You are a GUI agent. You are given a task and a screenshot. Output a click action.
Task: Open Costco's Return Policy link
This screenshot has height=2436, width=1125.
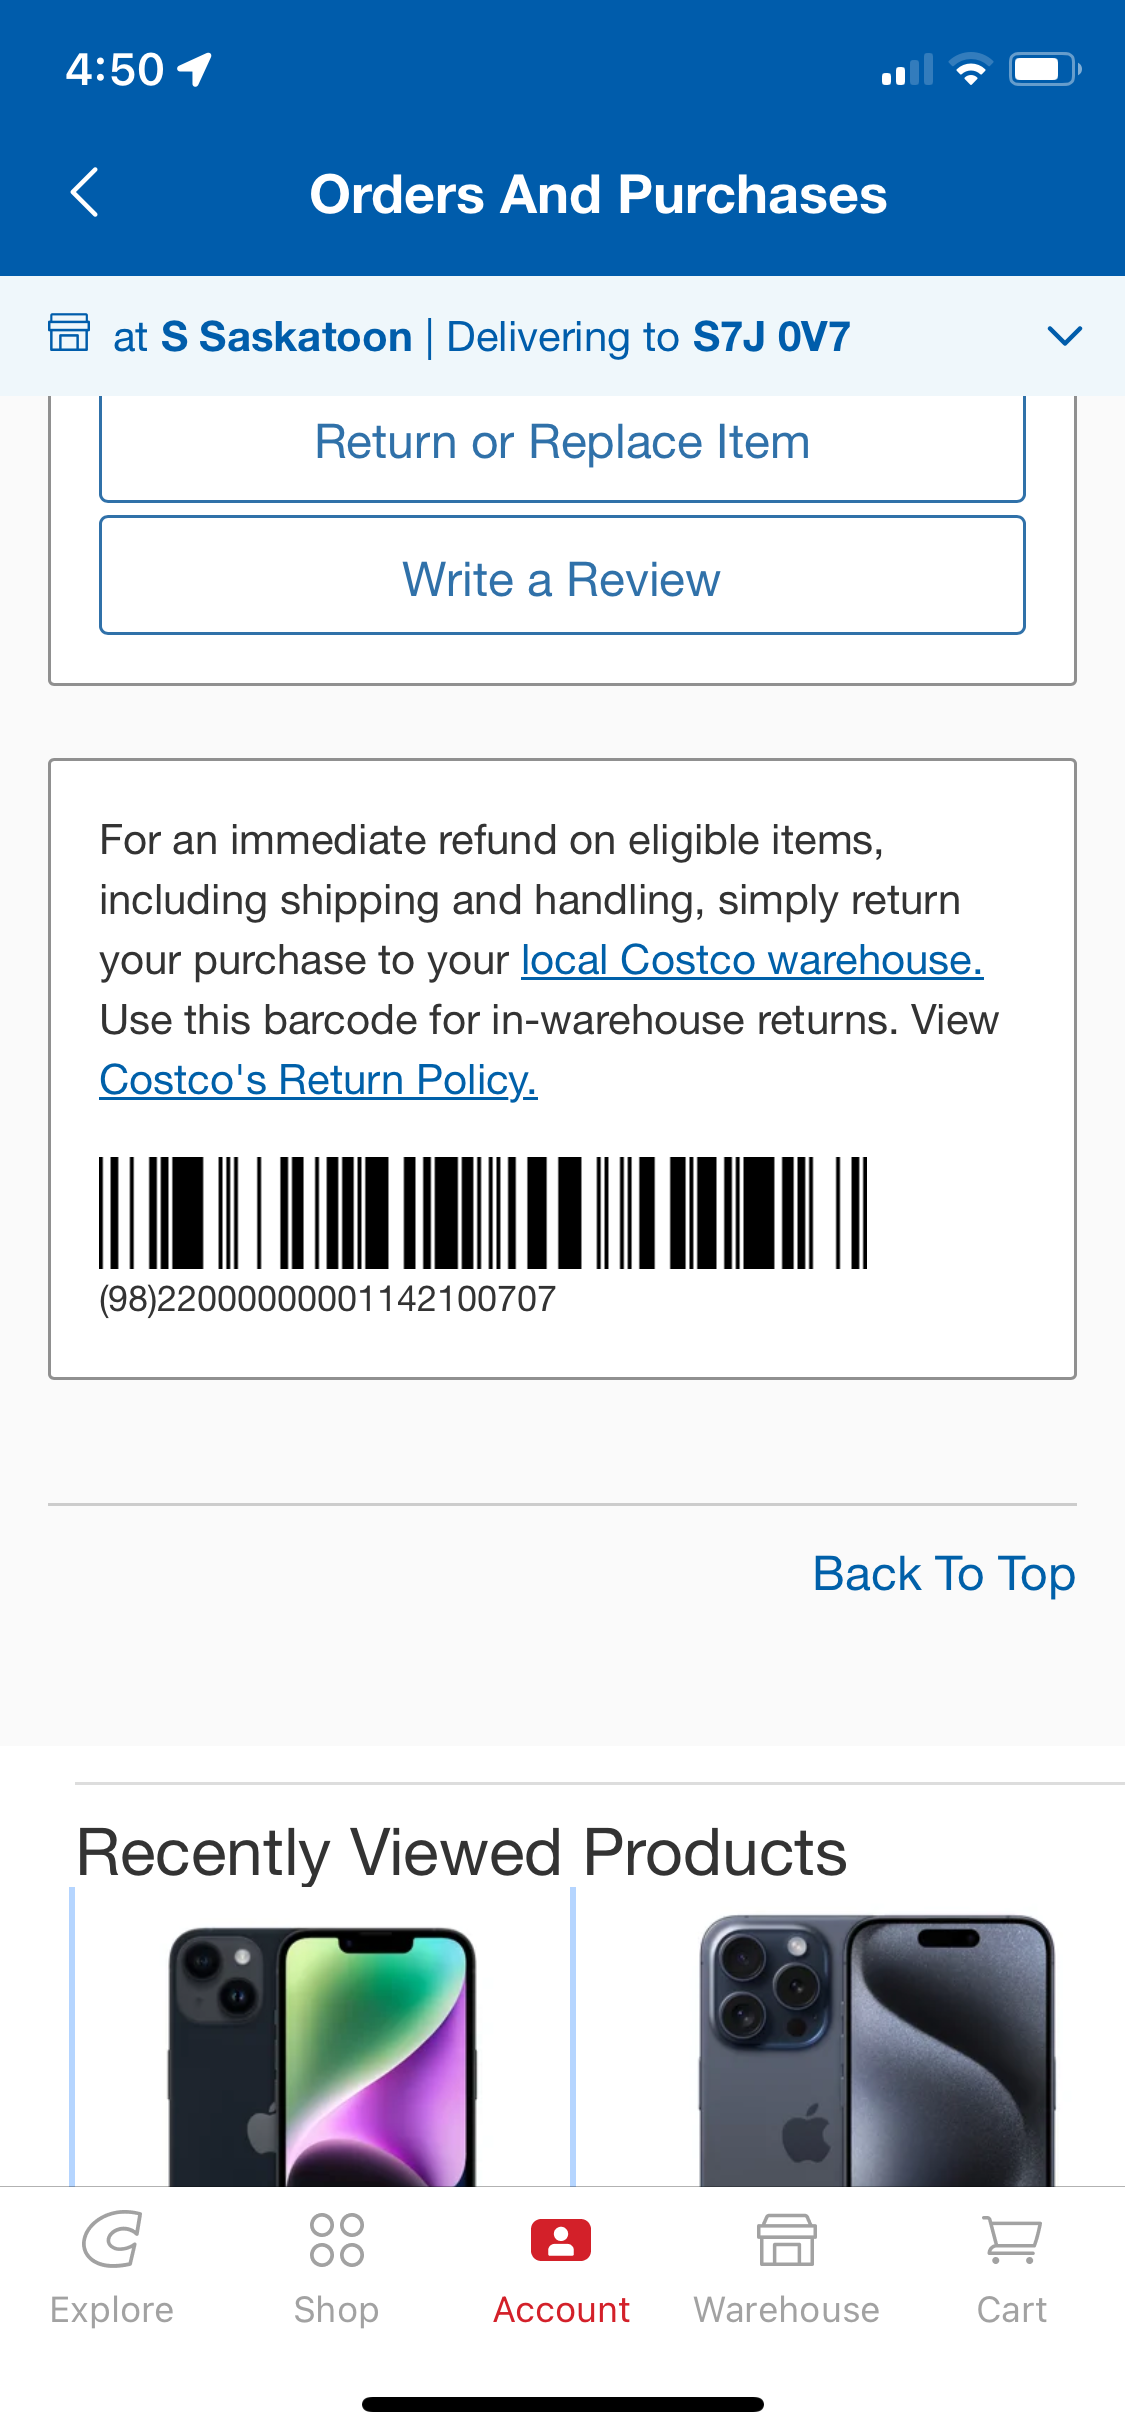pos(319,1080)
